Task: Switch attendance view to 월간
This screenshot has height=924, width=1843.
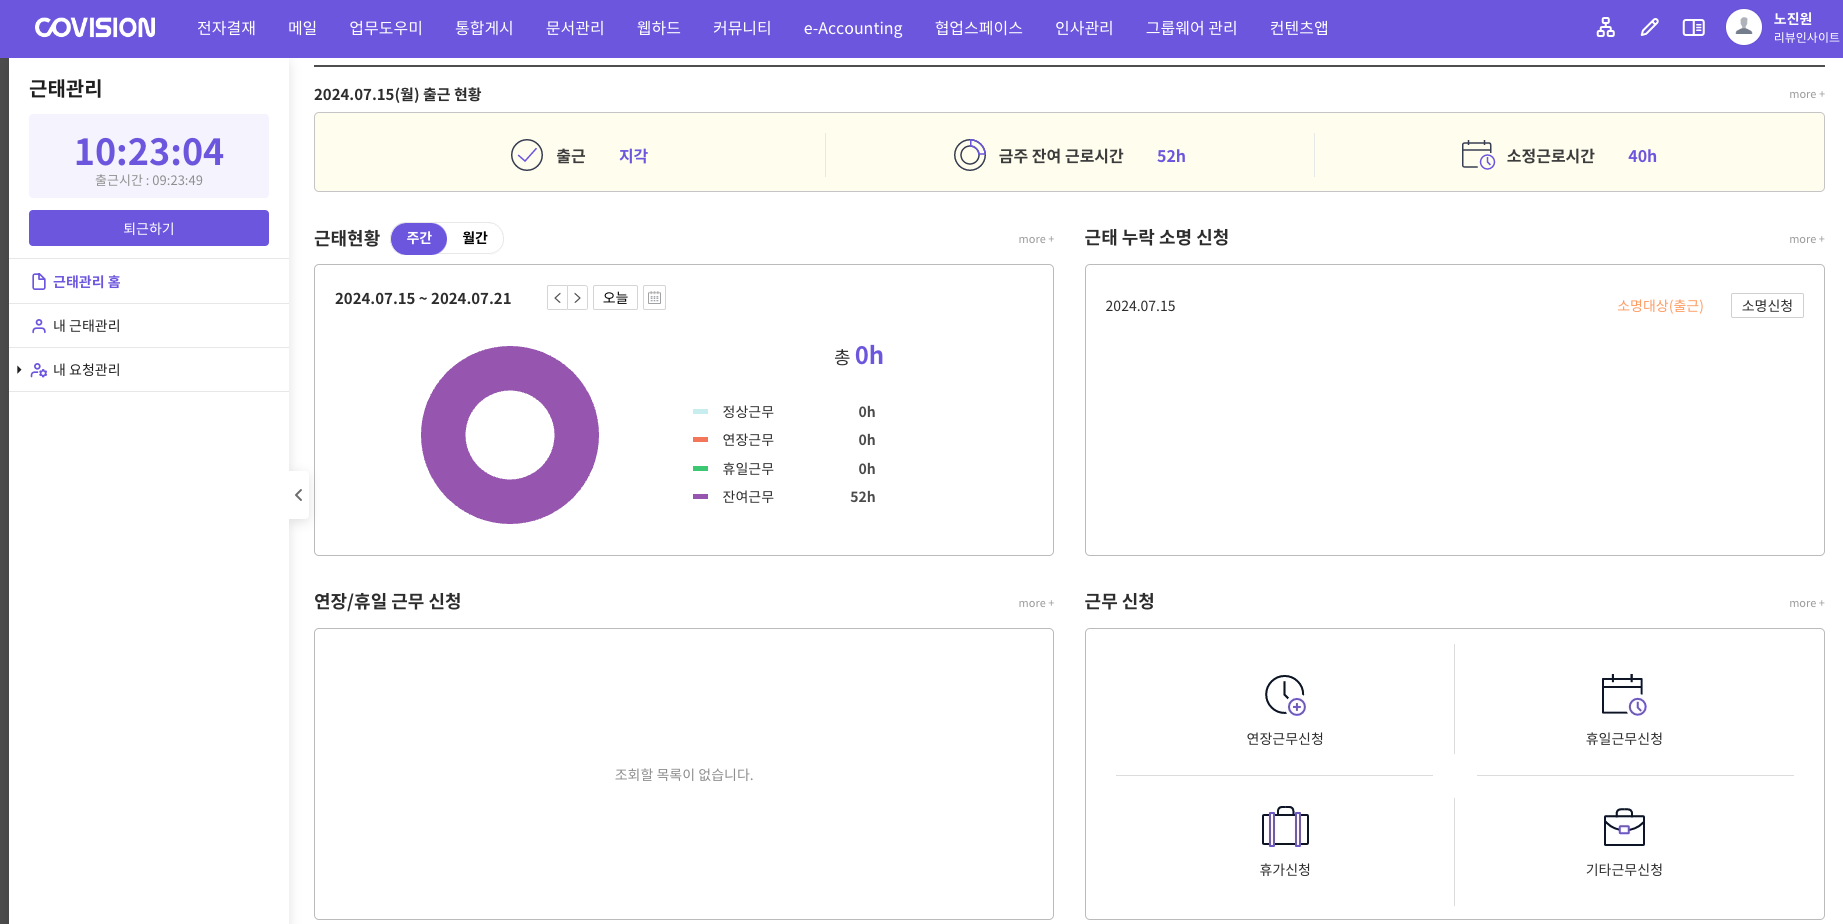Action: 474,238
